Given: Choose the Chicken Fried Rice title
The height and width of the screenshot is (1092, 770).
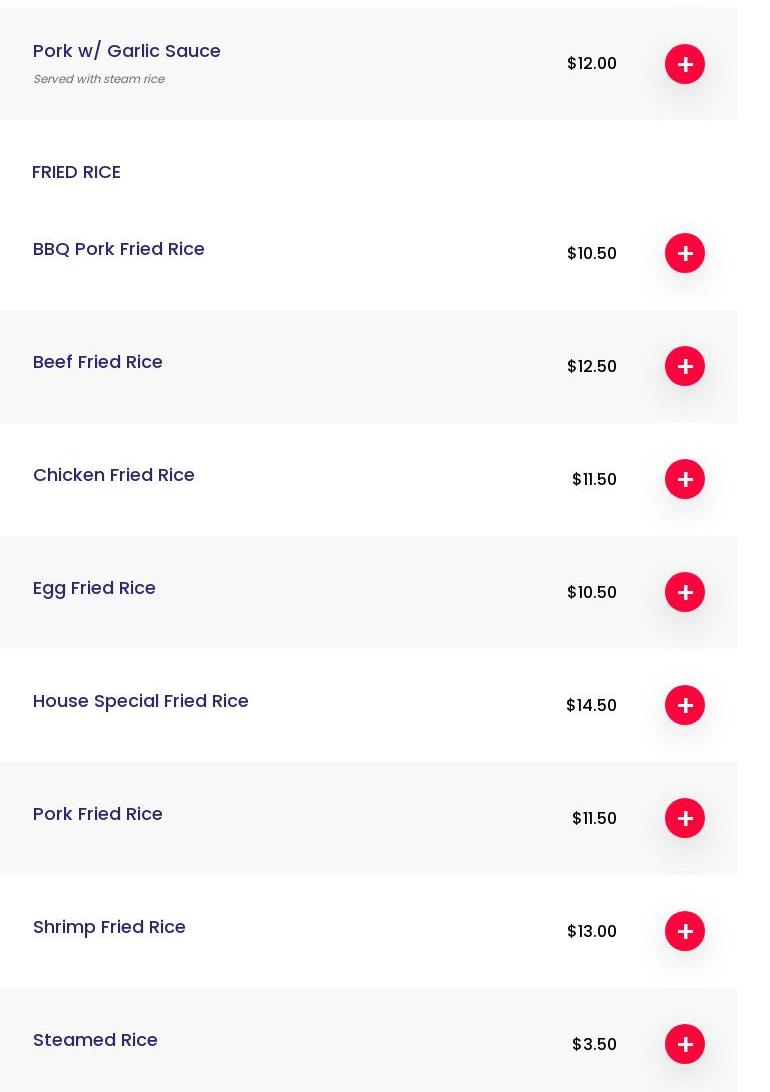Looking at the screenshot, I should tap(113, 474).
